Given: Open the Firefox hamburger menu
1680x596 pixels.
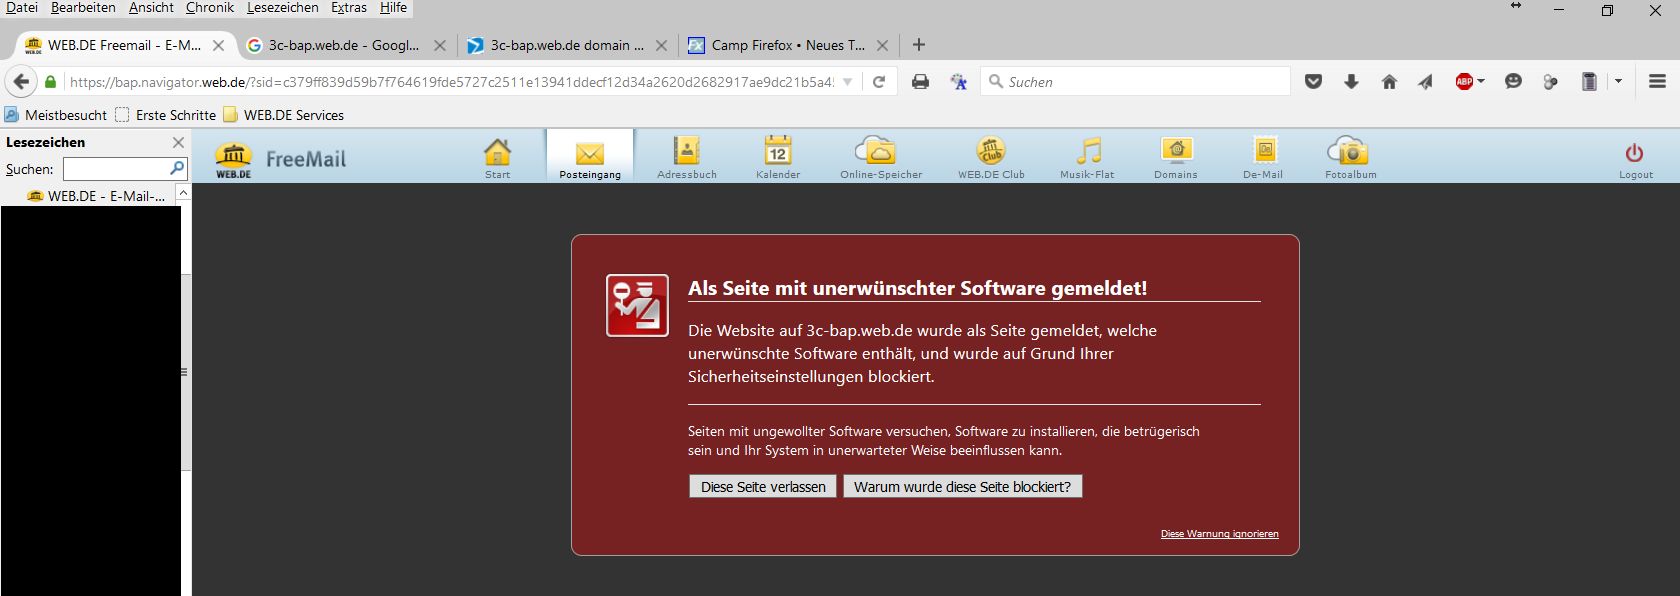Looking at the screenshot, I should point(1657,82).
